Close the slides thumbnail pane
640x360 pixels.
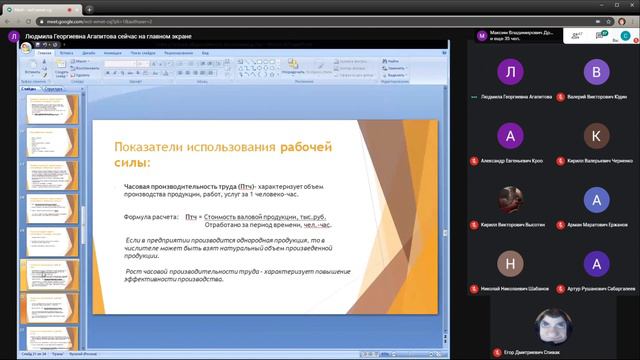(x=82, y=89)
